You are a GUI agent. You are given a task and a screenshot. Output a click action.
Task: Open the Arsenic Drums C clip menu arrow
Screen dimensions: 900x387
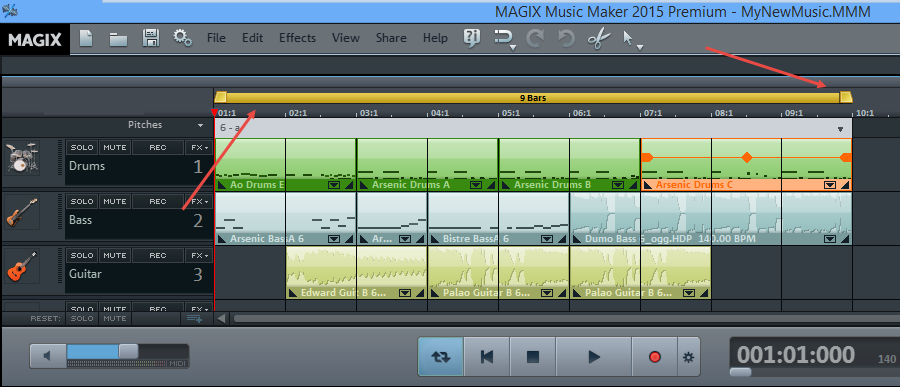829,185
